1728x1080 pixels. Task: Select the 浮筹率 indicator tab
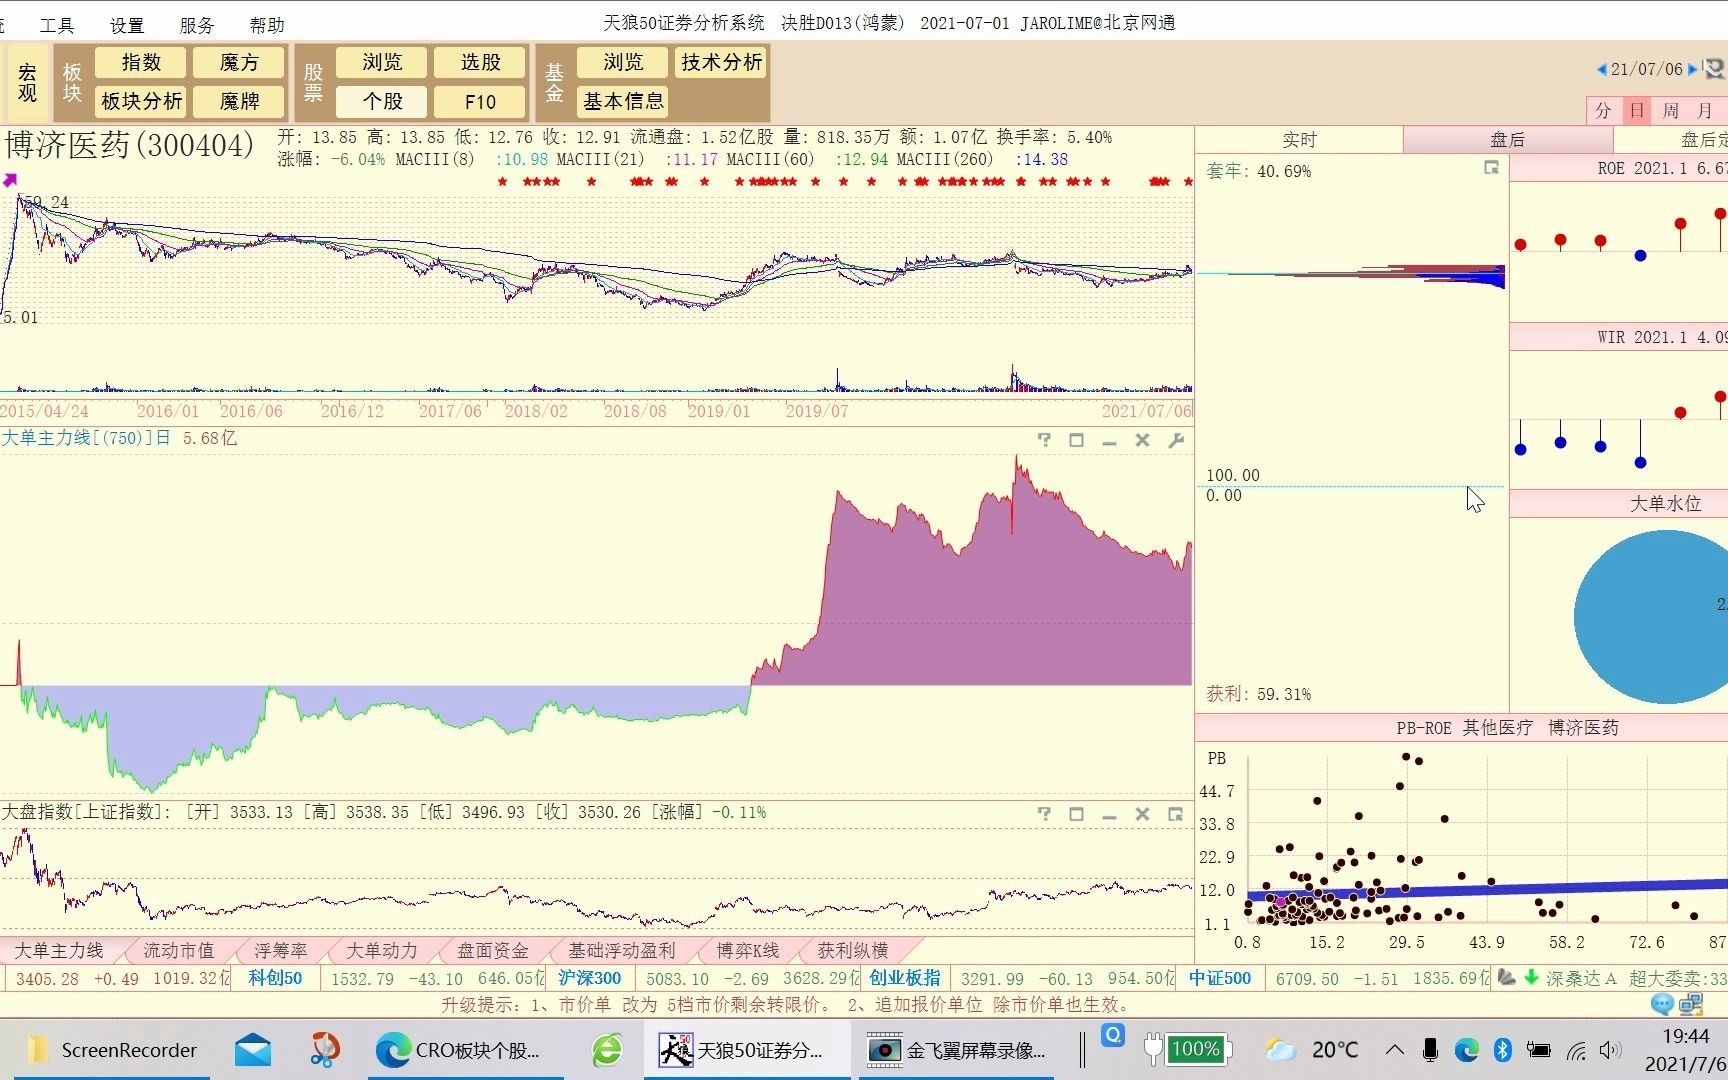280,951
